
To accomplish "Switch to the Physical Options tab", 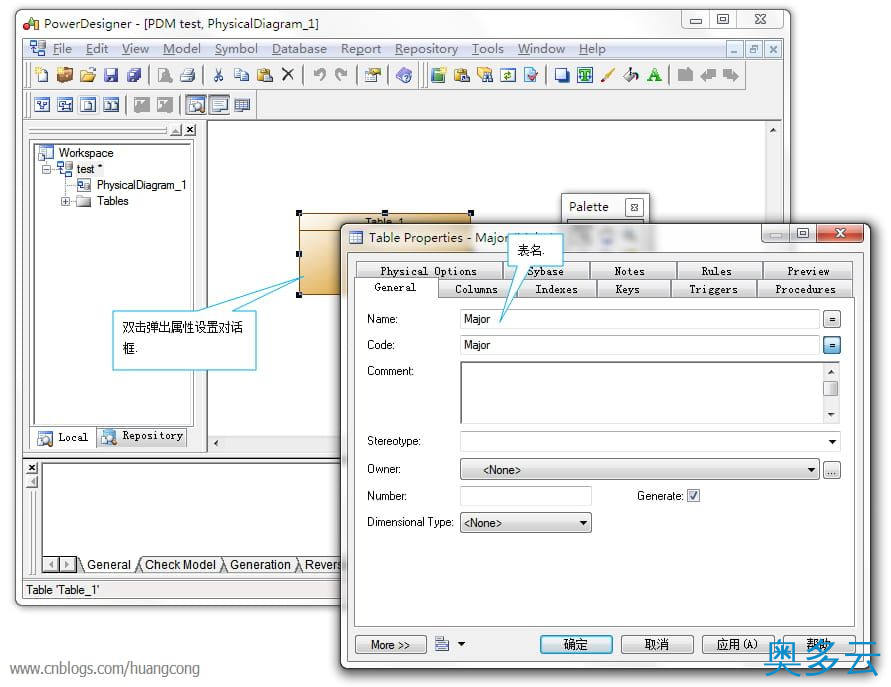I will tap(428, 271).
